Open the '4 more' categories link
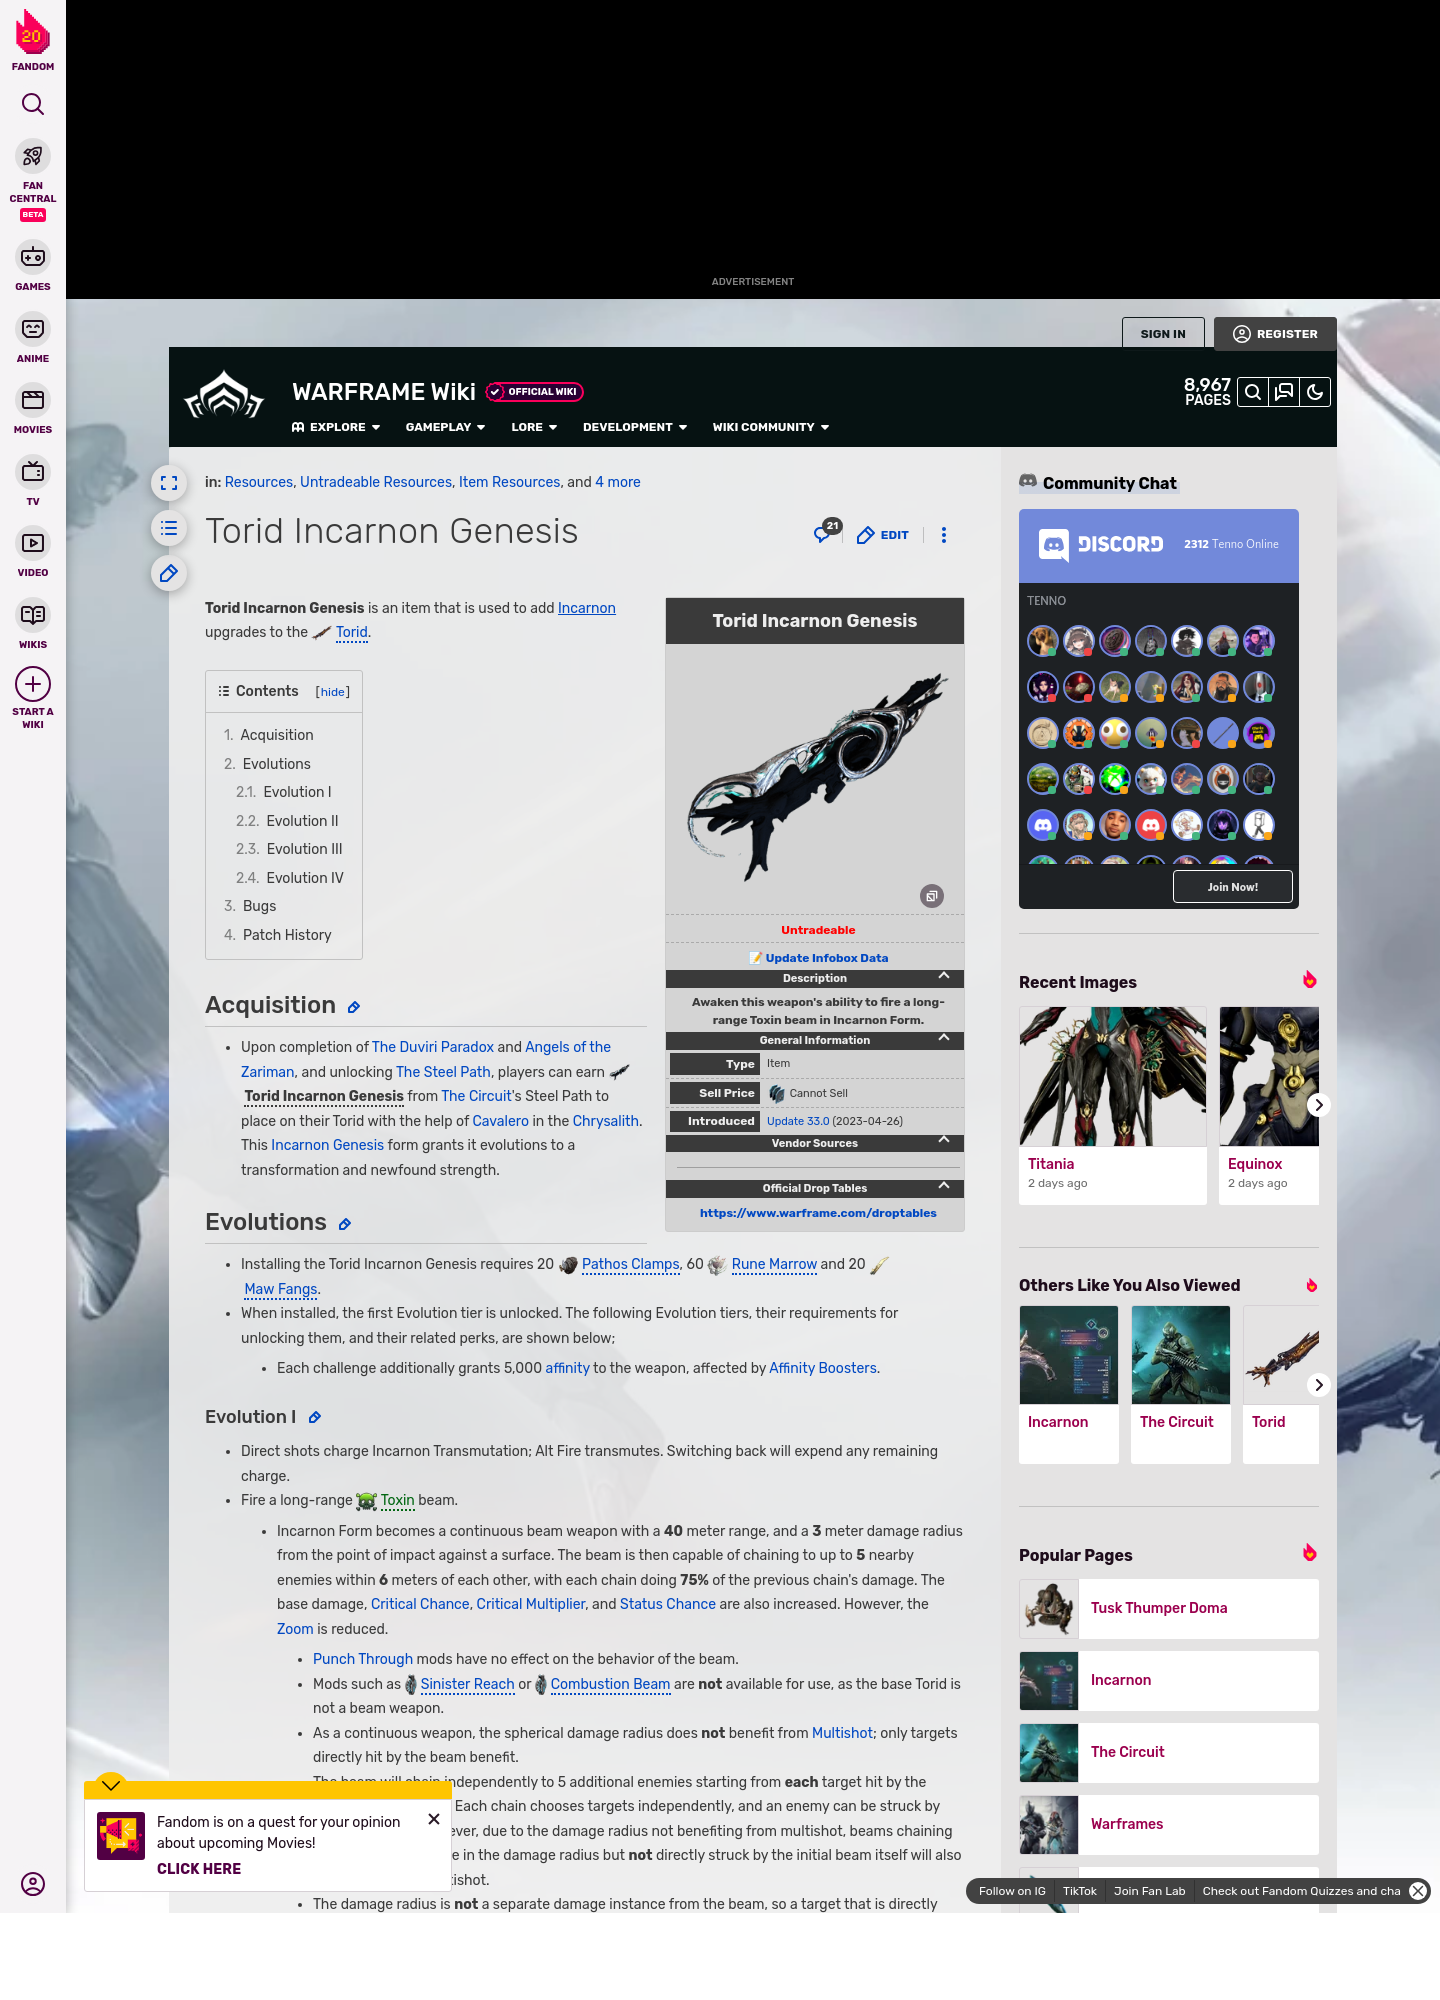 618,482
